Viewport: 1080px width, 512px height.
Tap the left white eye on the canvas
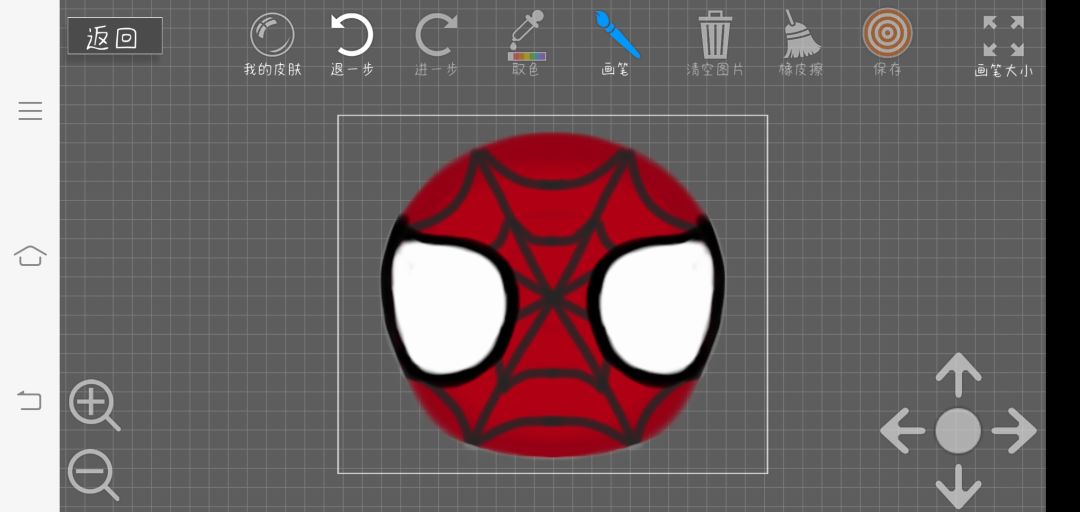[x=448, y=307]
